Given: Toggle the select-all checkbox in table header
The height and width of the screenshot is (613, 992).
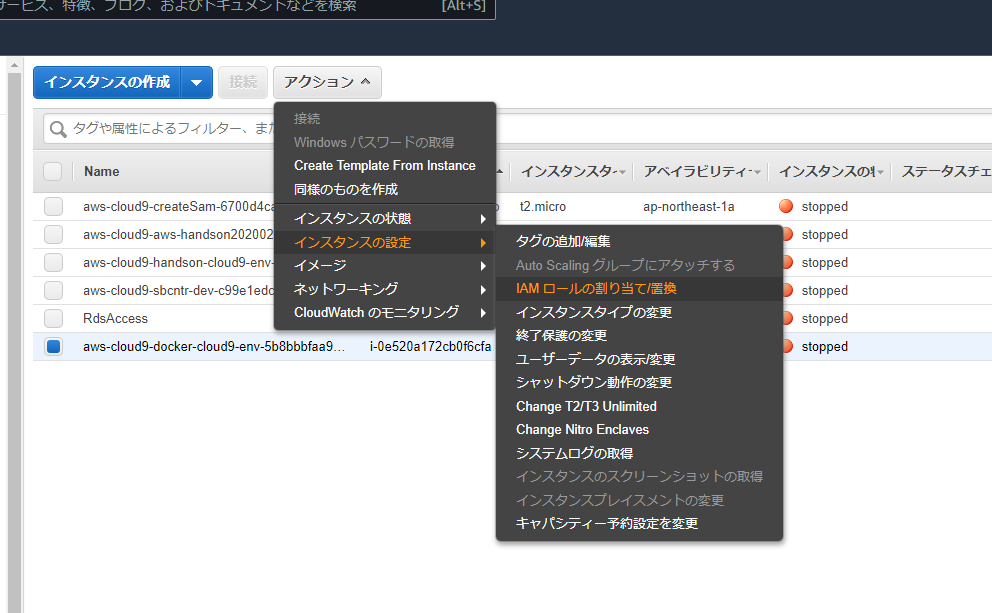Looking at the screenshot, I should coord(53,171).
